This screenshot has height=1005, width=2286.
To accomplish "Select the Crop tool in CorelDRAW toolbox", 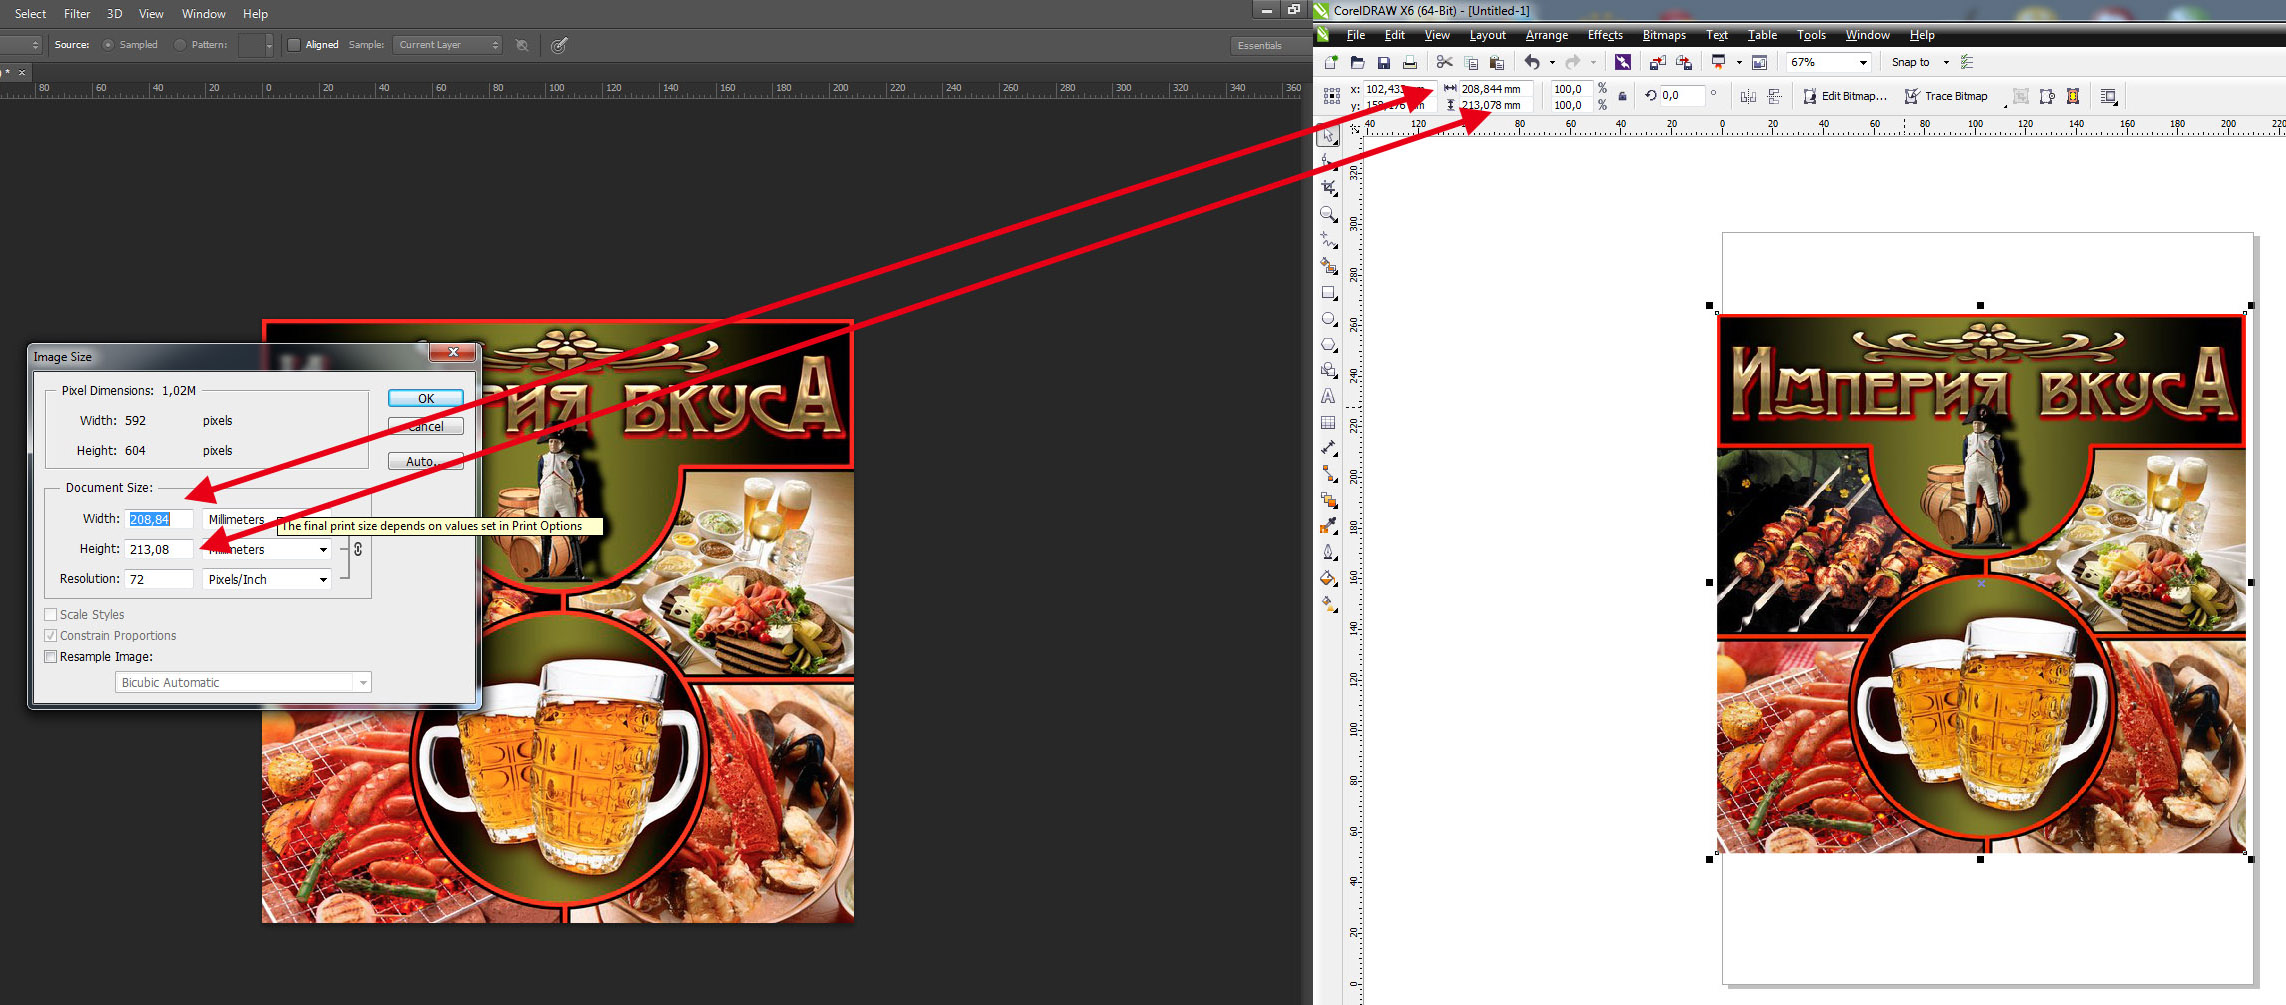I will point(1328,187).
